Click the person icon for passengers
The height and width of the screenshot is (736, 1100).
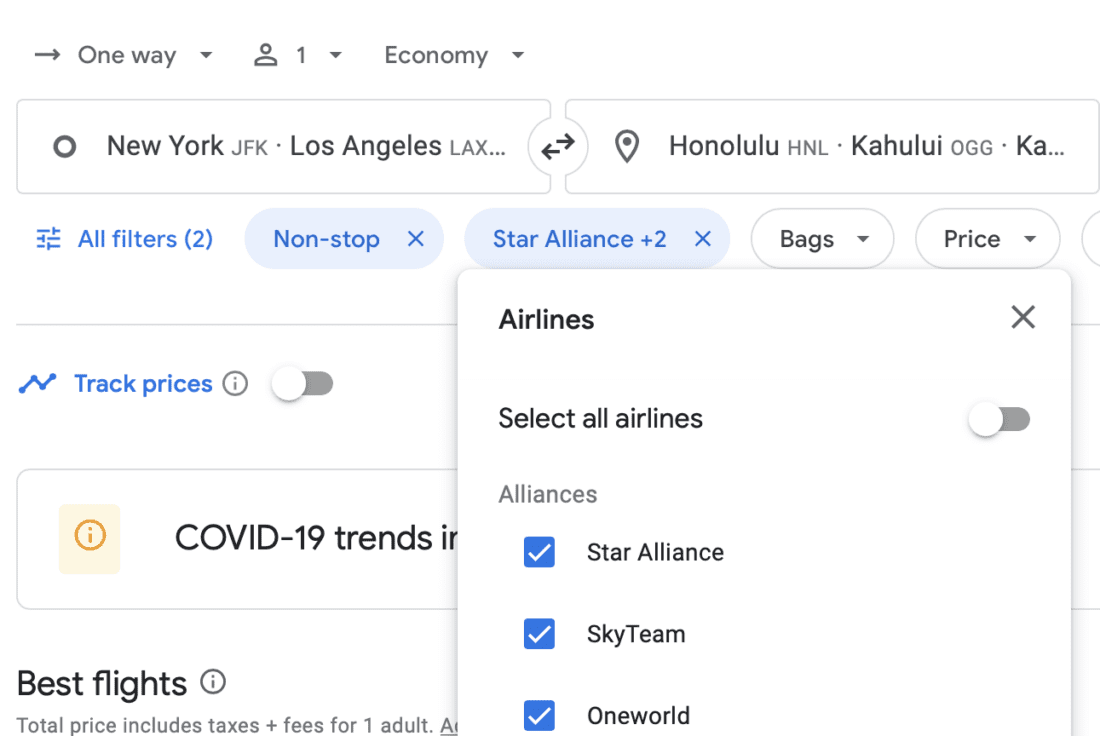266,55
